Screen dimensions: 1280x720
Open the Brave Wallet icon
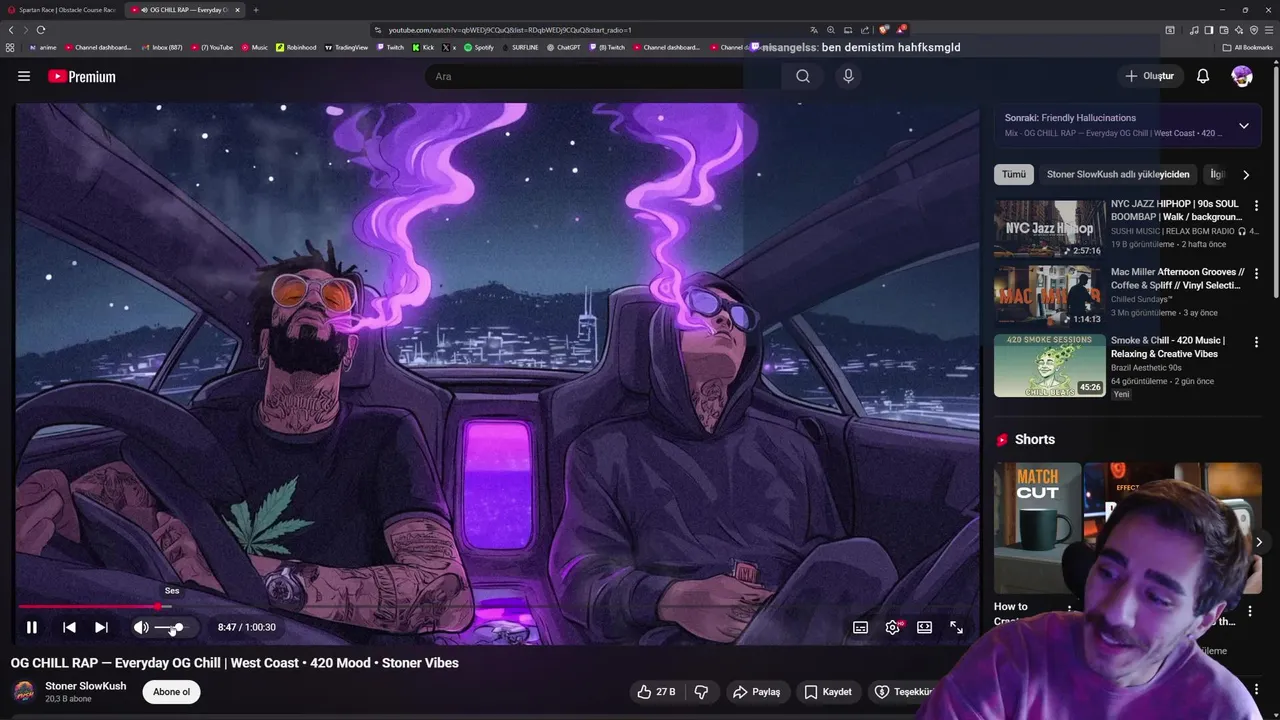(1223, 30)
